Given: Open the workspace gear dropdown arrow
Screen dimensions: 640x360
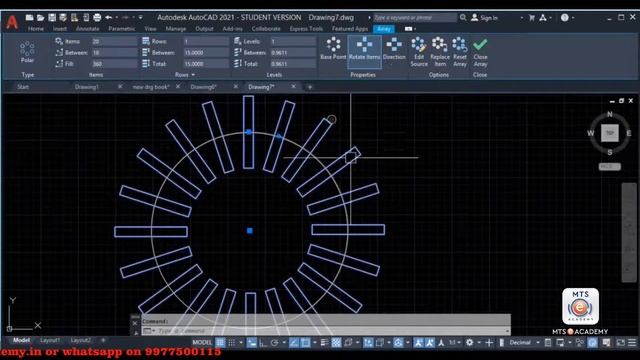Looking at the screenshot, I should 479,342.
